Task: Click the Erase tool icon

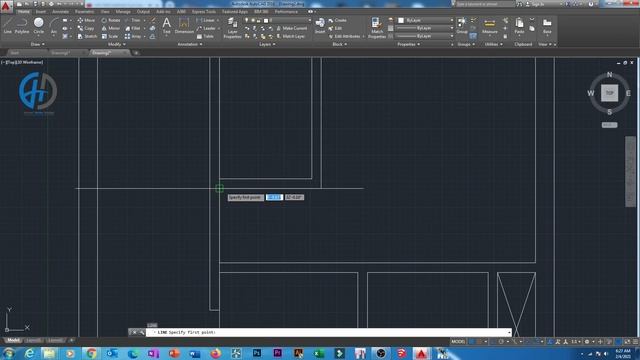Action: point(153,20)
